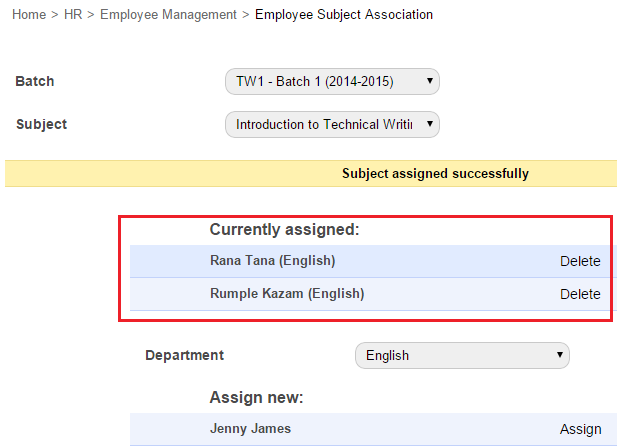Select the Rana Tana (English) entry
This screenshot has width=617, height=448.
(x=272, y=261)
